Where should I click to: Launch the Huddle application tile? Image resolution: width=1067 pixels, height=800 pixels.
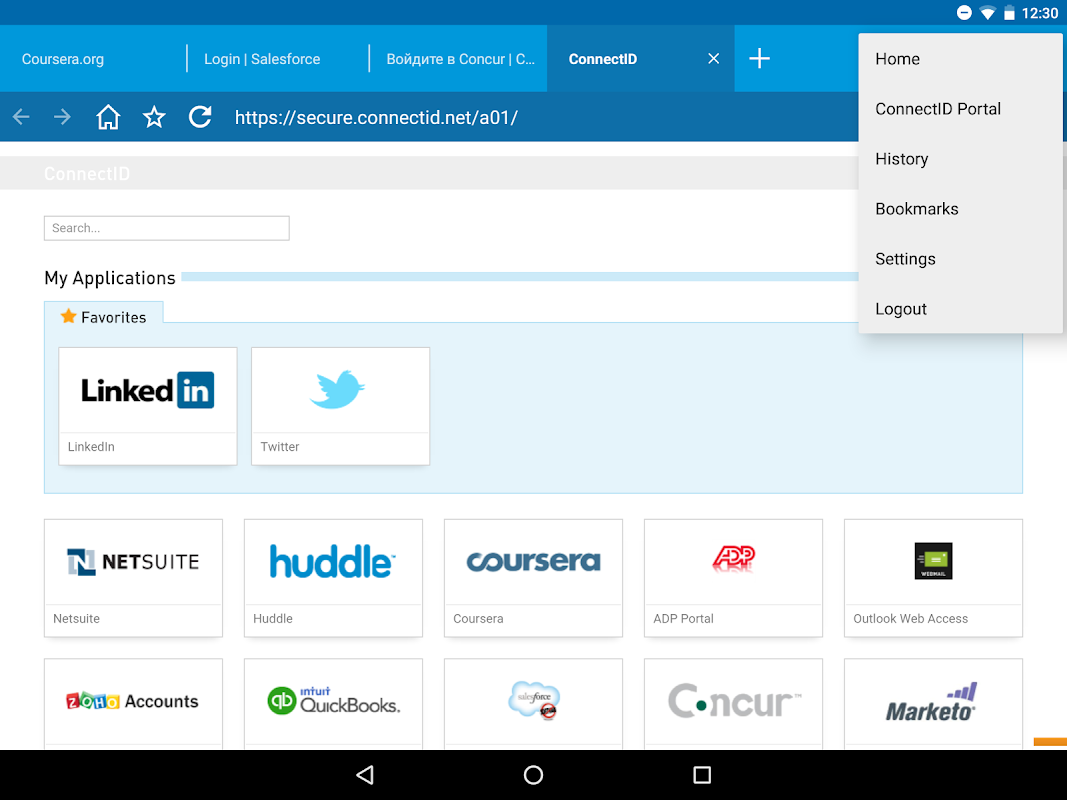pyautogui.click(x=333, y=578)
